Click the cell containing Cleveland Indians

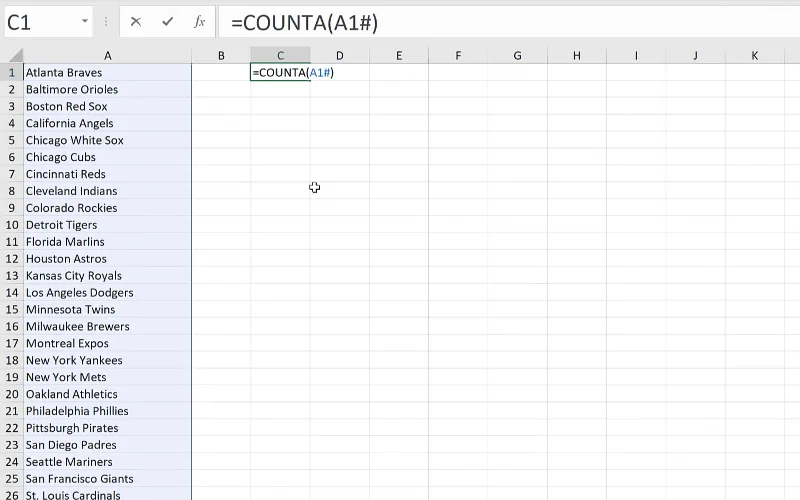point(108,191)
